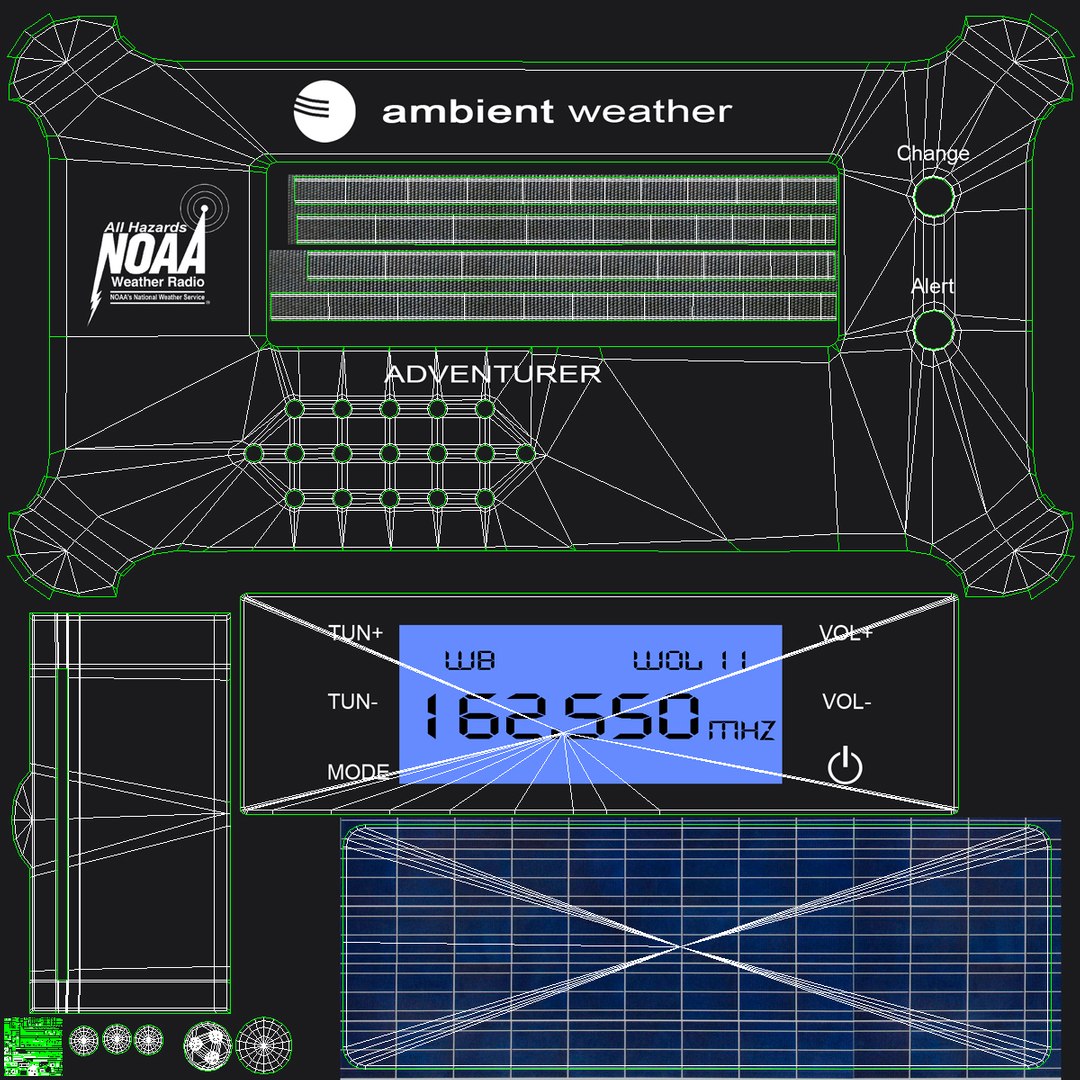Viewport: 1080px width, 1080px height.
Task: Click the 'VOL 11' readout on LCD
Action: click(689, 661)
